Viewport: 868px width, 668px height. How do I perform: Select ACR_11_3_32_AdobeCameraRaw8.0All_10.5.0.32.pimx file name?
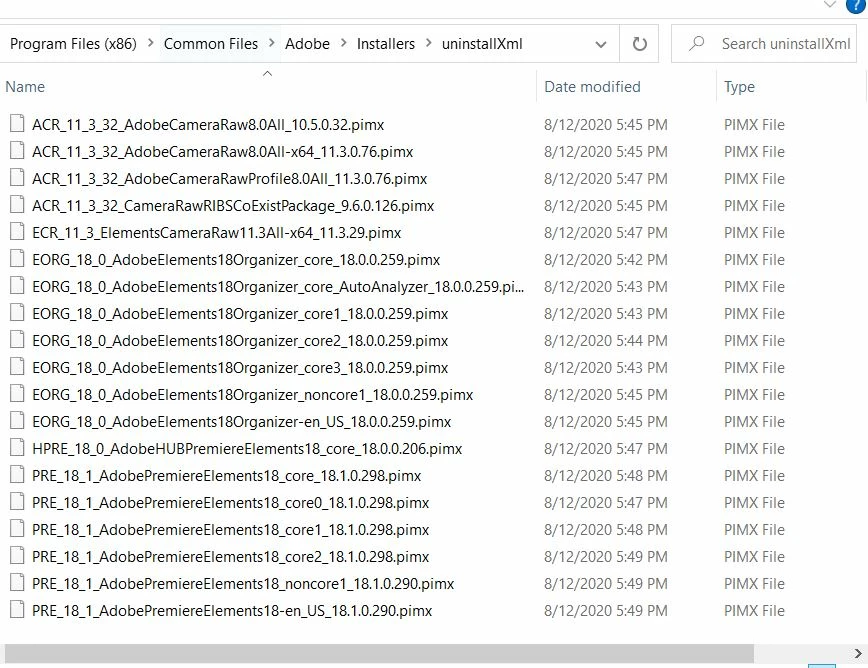coord(208,125)
